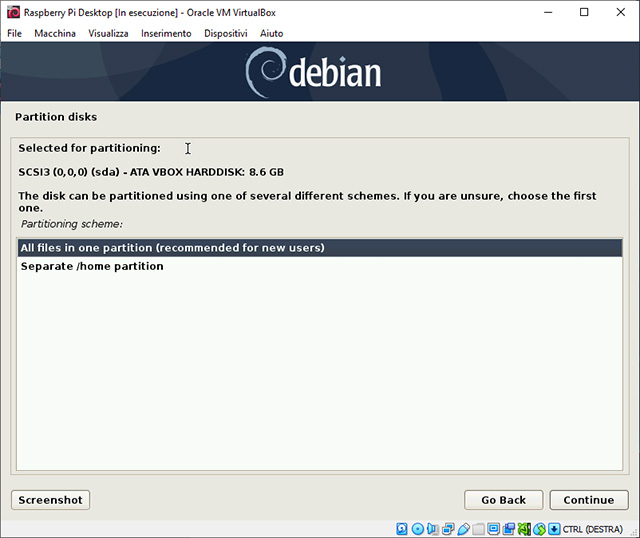Click the network adapter status icon
The height and width of the screenshot is (538, 640).
pos(447,528)
